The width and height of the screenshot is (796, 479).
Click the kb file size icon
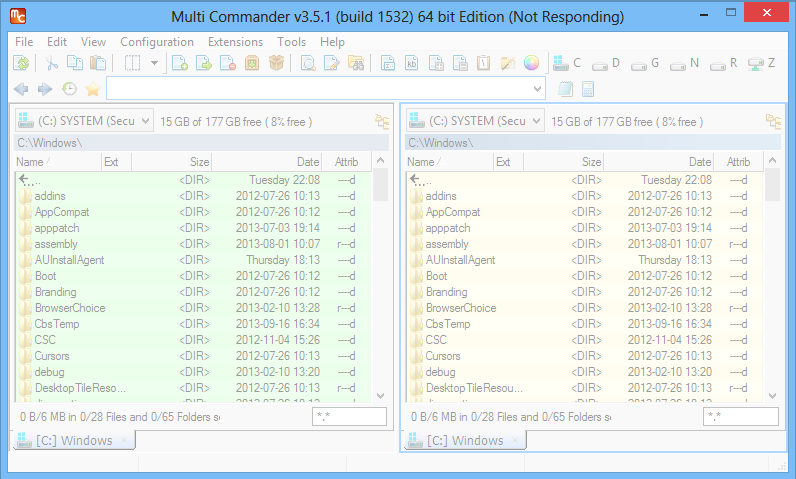412,63
